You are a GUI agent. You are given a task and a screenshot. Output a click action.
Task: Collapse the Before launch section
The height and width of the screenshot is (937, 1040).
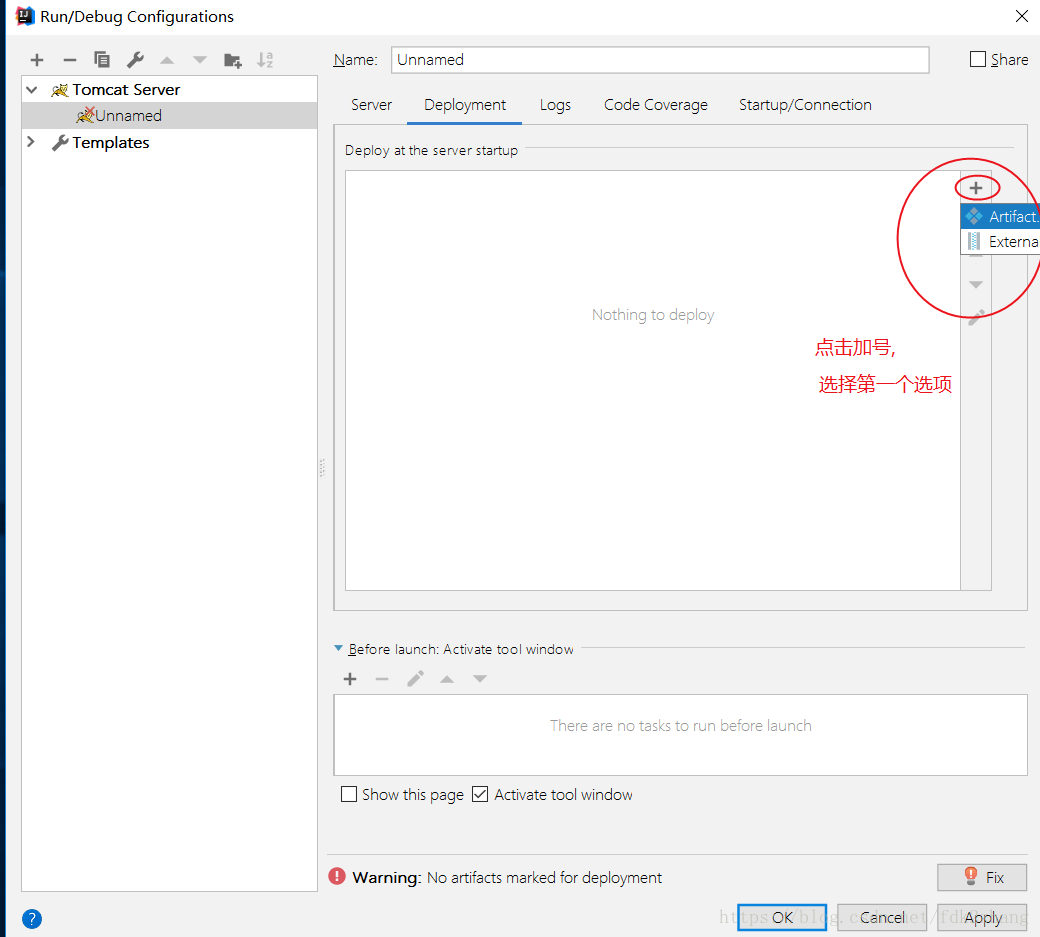(x=338, y=649)
